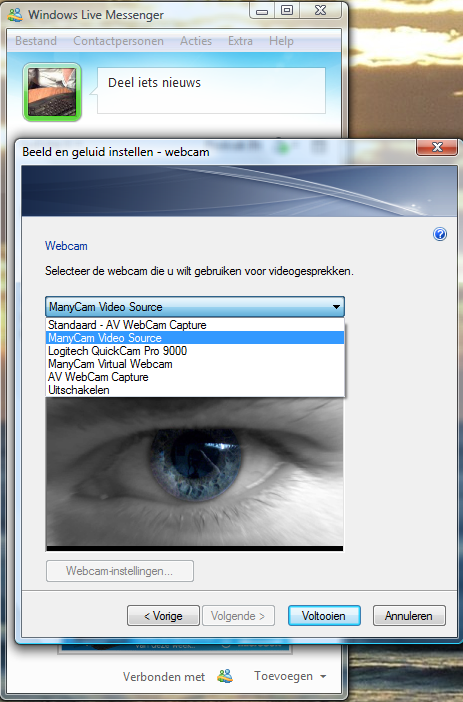Open the Bestand menu
Screen dimensions: 463x702
[x=36, y=41]
